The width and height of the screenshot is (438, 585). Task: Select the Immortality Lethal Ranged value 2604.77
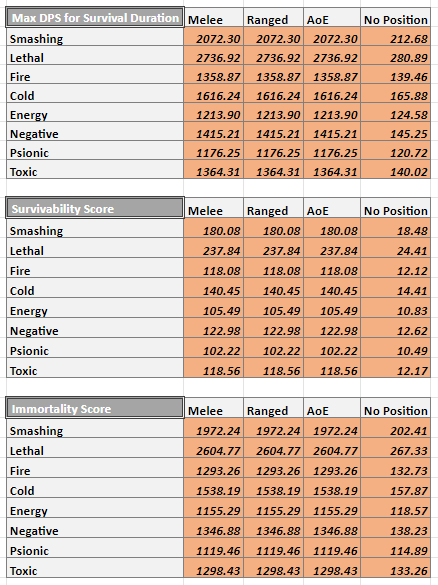coord(273,450)
